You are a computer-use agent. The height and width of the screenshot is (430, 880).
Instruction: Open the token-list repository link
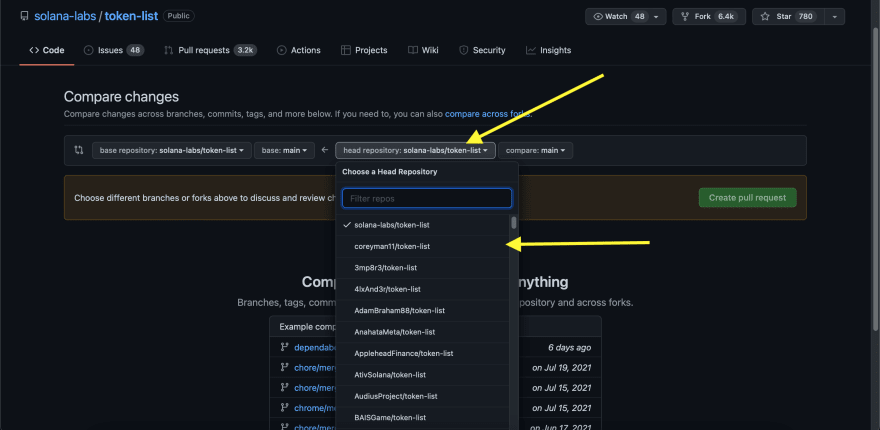tap(131, 16)
